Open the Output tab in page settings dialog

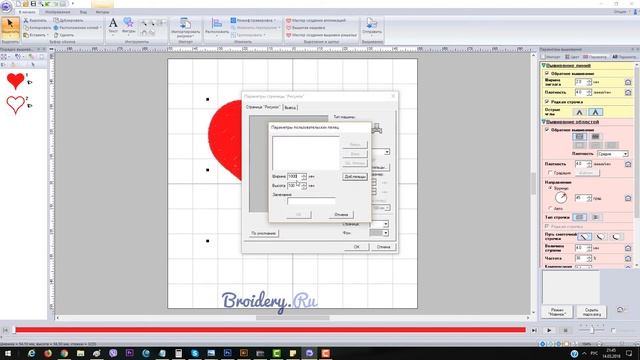coord(290,107)
